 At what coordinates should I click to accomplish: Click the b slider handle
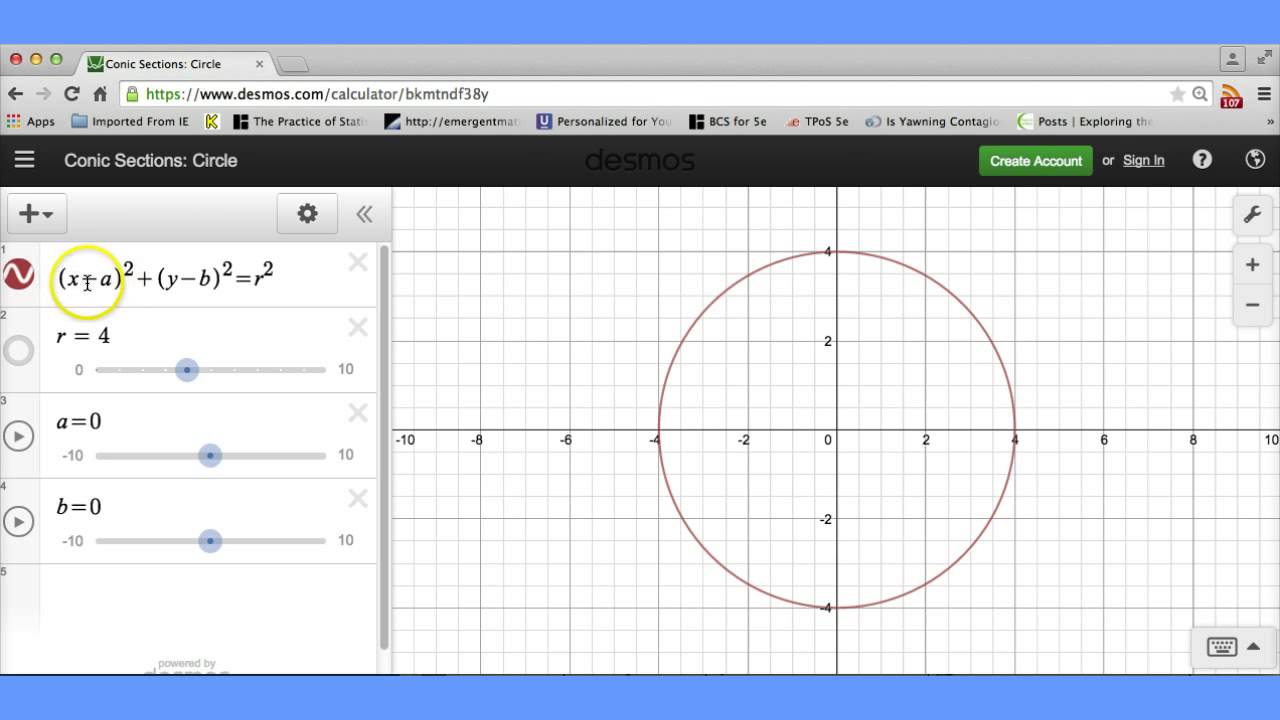(x=210, y=541)
